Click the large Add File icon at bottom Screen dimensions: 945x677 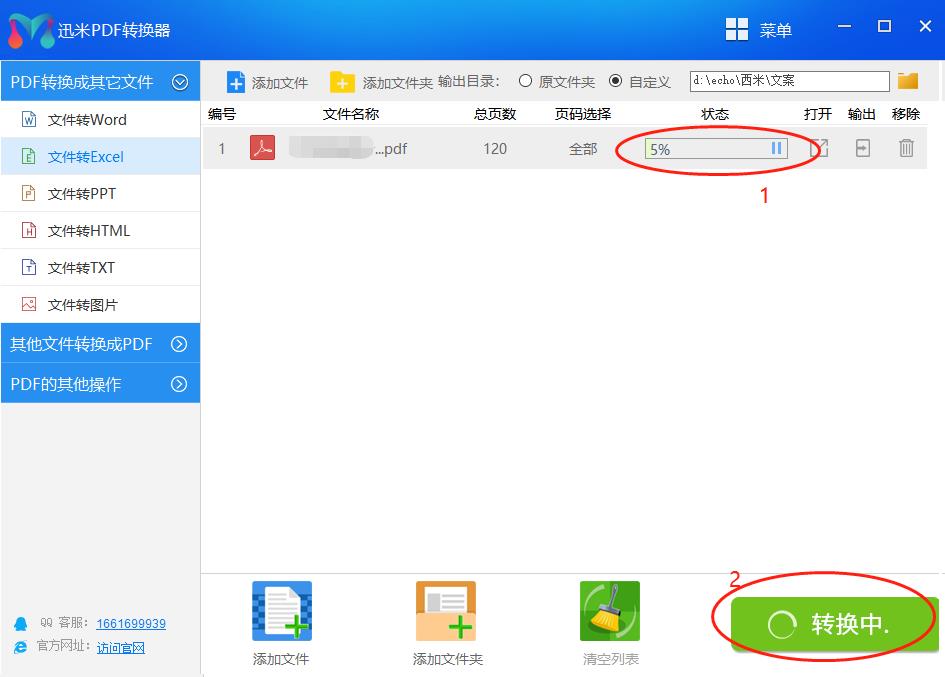(281, 611)
